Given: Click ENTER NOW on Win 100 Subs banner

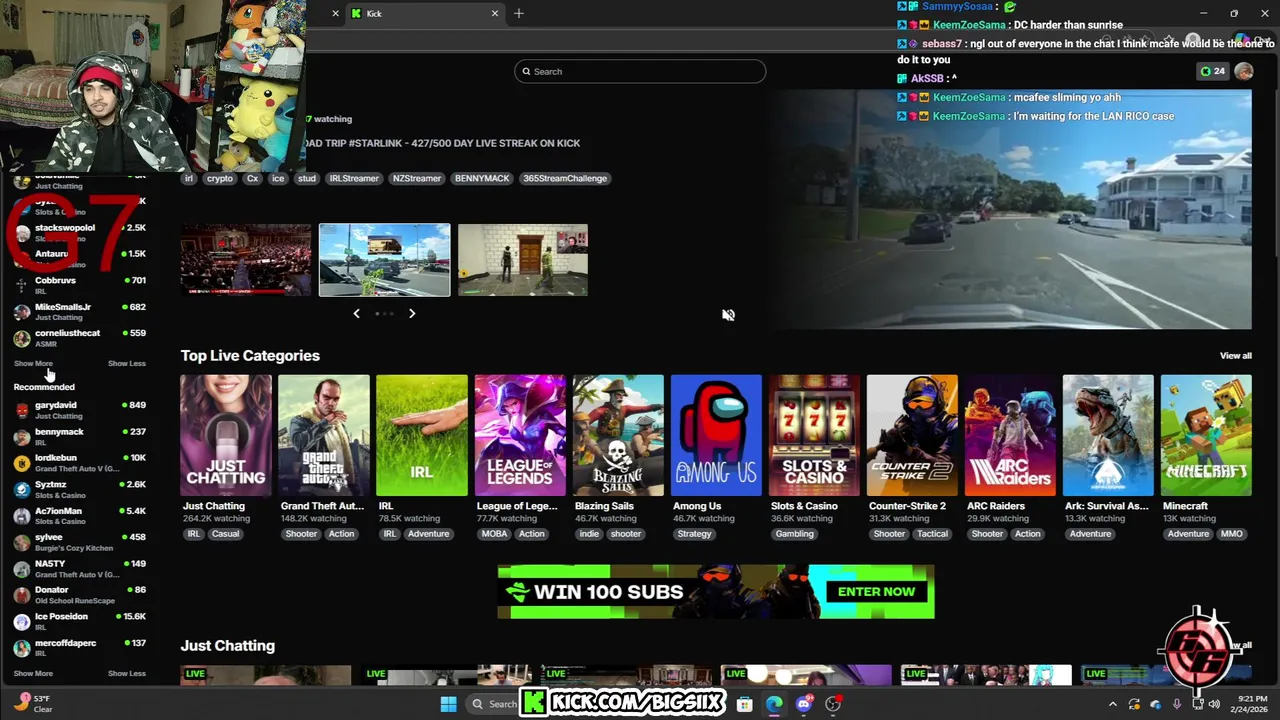Looking at the screenshot, I should click(x=876, y=592).
